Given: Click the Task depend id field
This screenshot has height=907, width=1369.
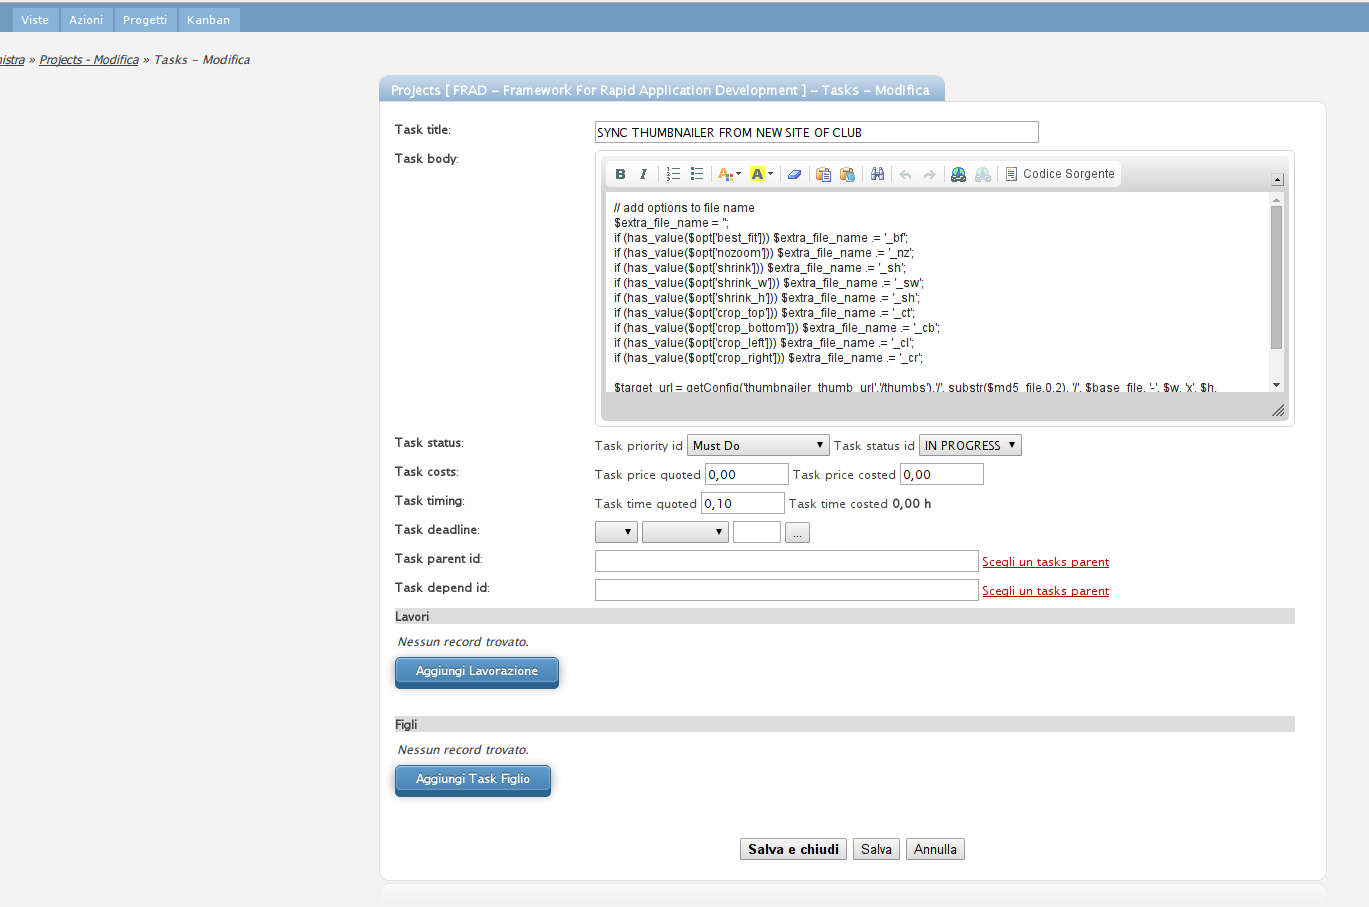Looking at the screenshot, I should click(786, 590).
